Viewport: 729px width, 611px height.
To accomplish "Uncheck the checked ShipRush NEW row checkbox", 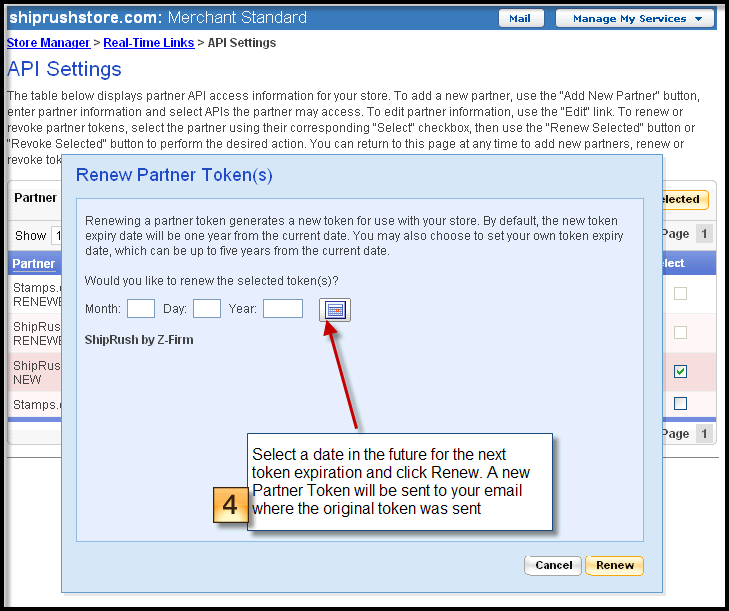I will pyautogui.click(x=680, y=371).
